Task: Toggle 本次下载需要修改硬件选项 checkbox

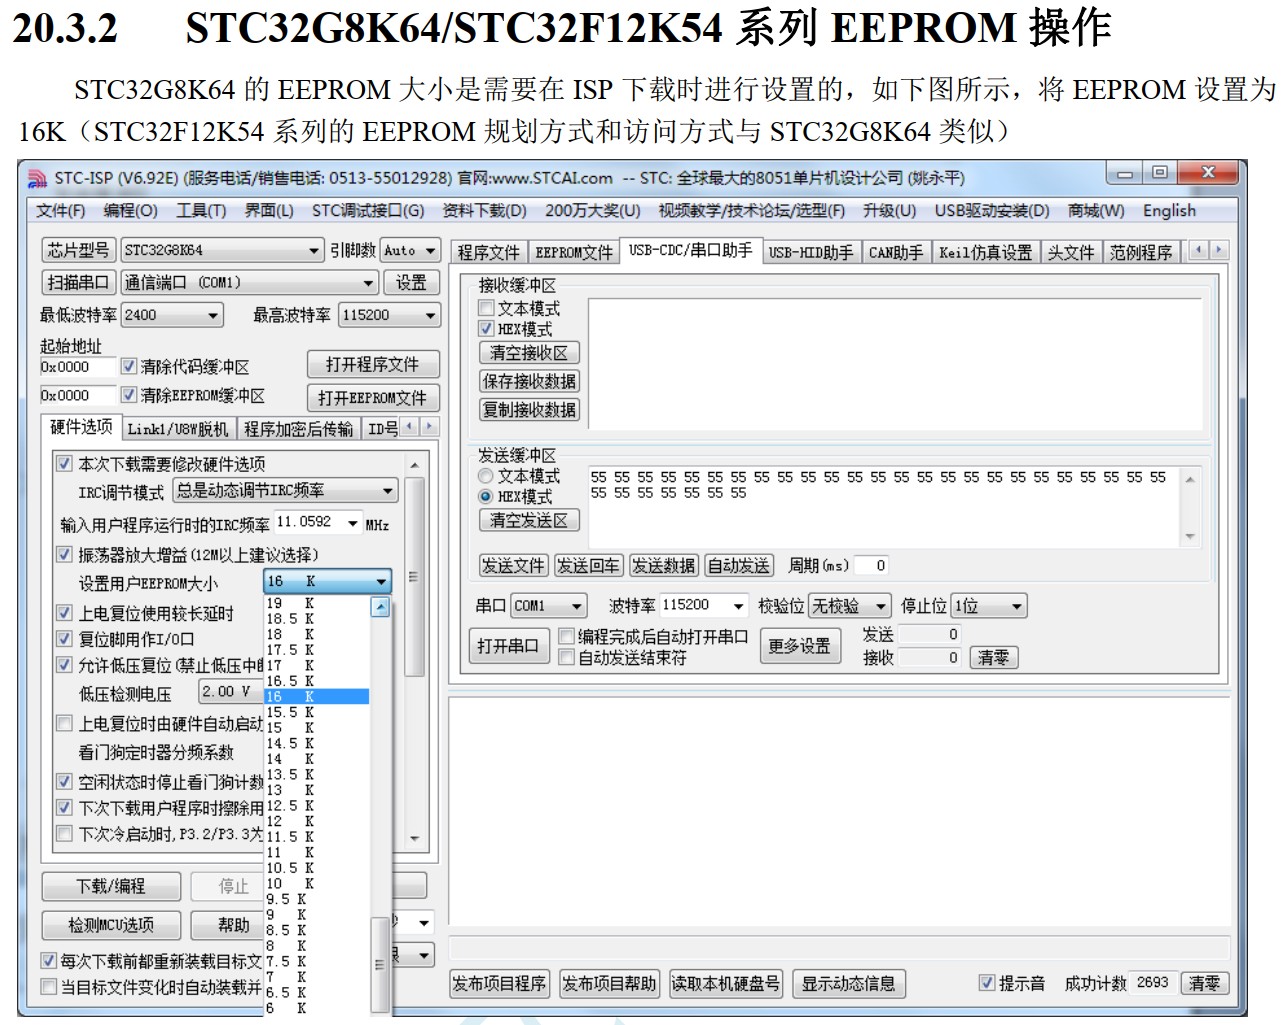Action: pos(64,464)
